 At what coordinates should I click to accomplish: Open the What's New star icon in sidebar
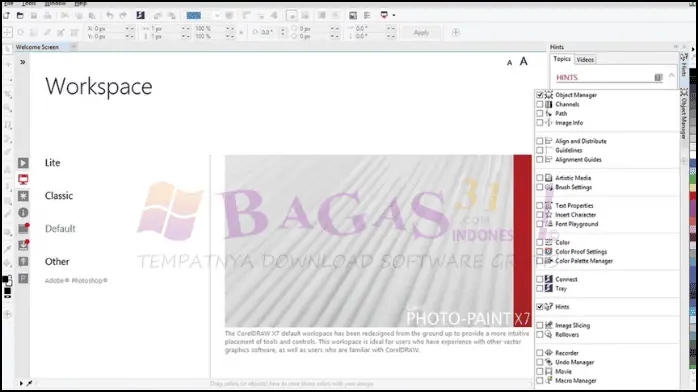click(x=23, y=196)
